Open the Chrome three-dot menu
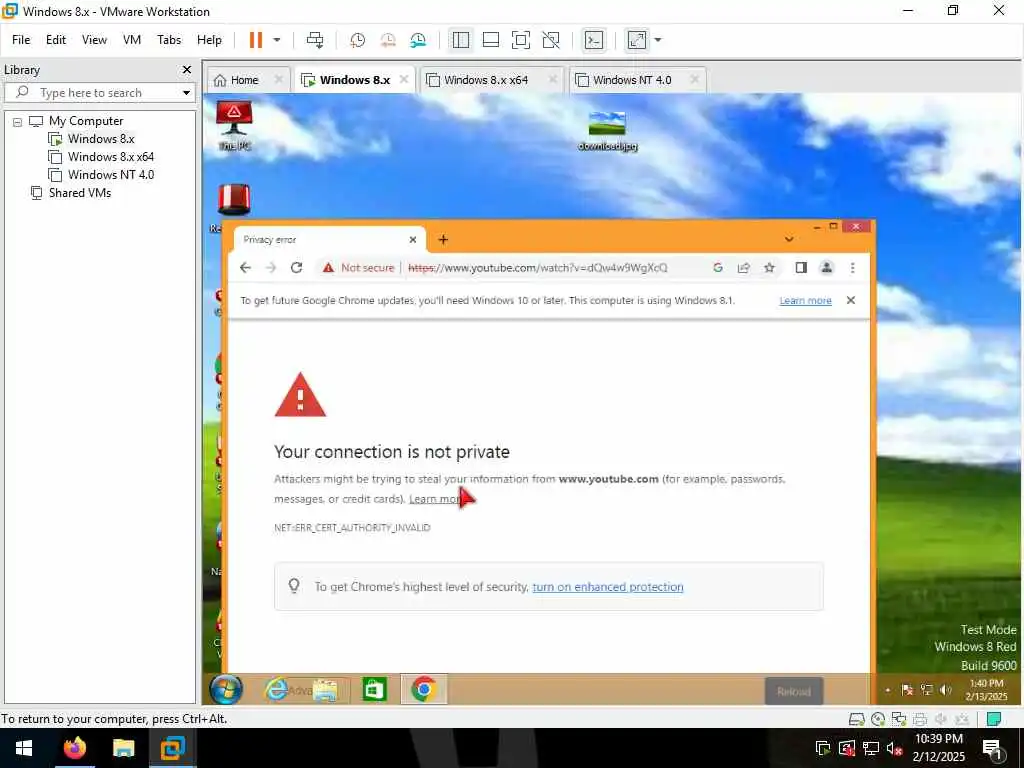 852,268
